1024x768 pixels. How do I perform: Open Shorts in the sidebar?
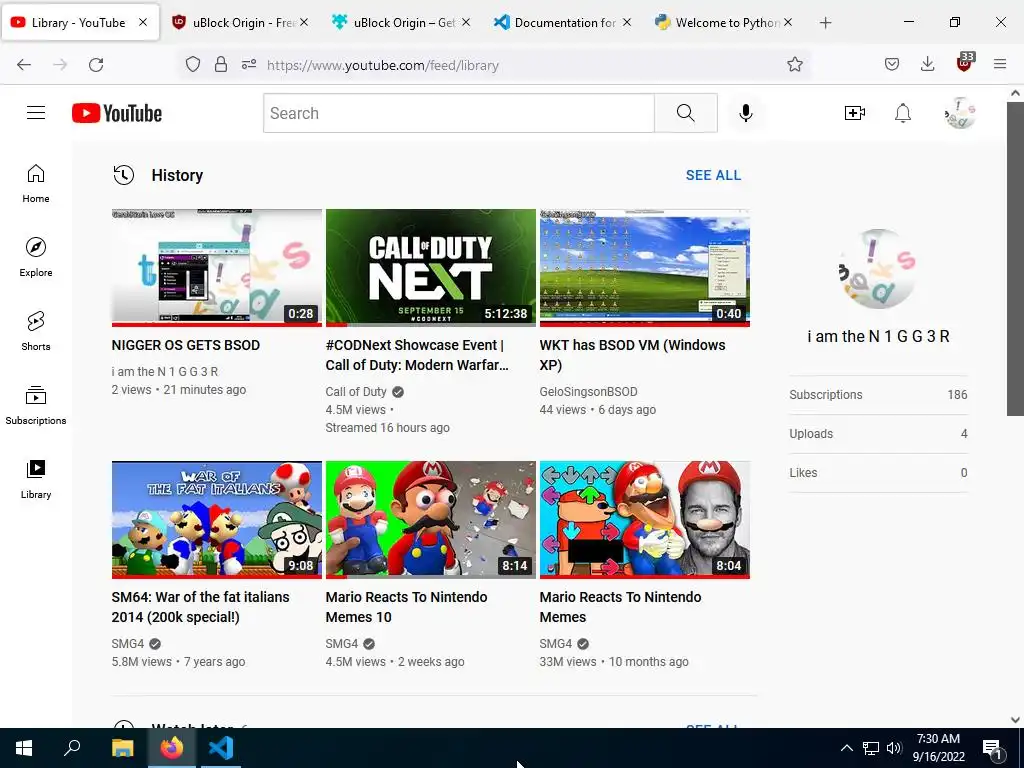coord(36,331)
